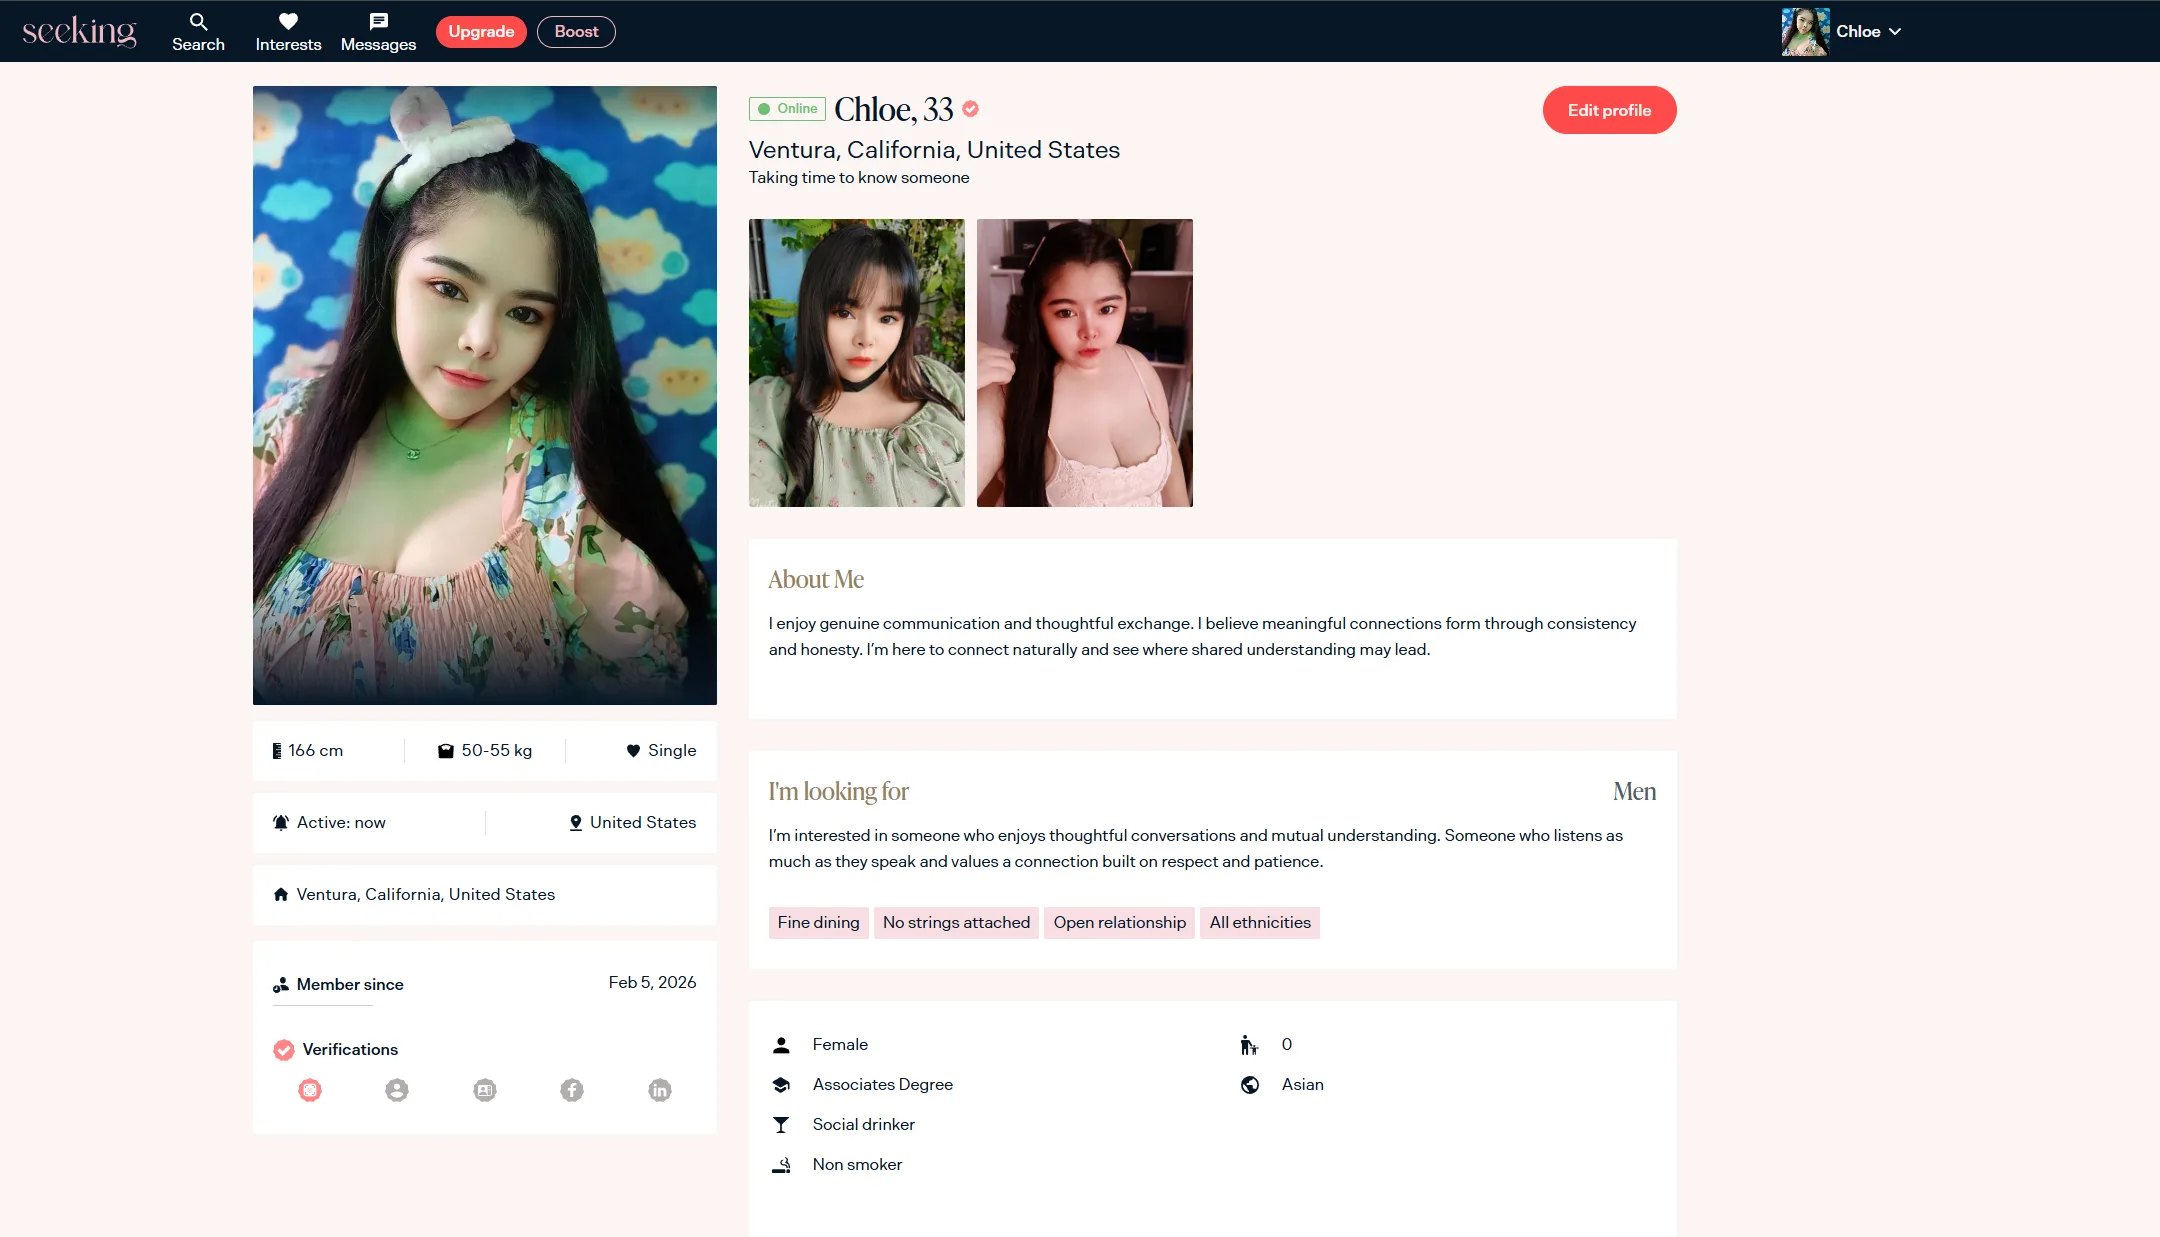Open the bangs portrait thumbnail photo

[857, 363]
